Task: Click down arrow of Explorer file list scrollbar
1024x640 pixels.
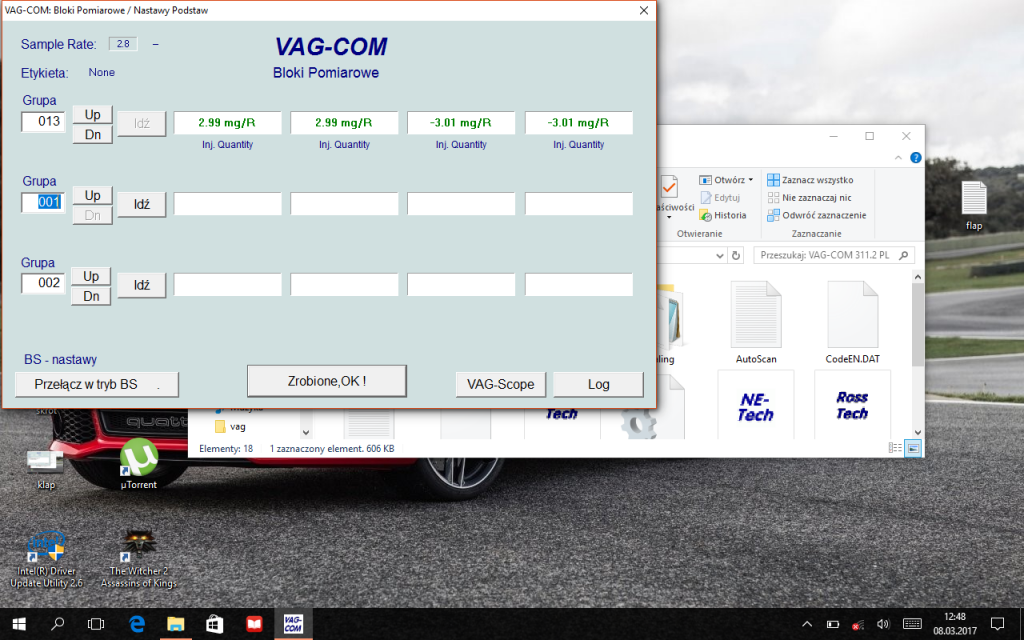Action: coord(918,432)
